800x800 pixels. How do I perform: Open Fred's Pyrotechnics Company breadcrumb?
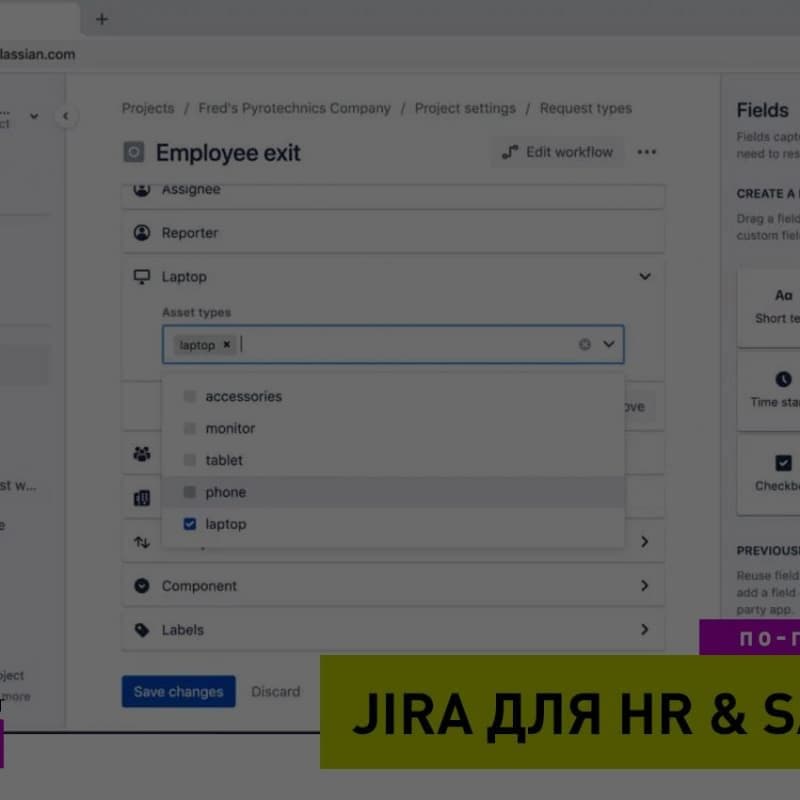294,108
